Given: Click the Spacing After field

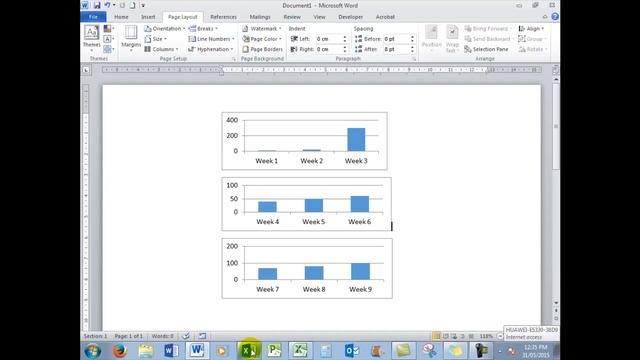Looking at the screenshot, I should point(396,49).
